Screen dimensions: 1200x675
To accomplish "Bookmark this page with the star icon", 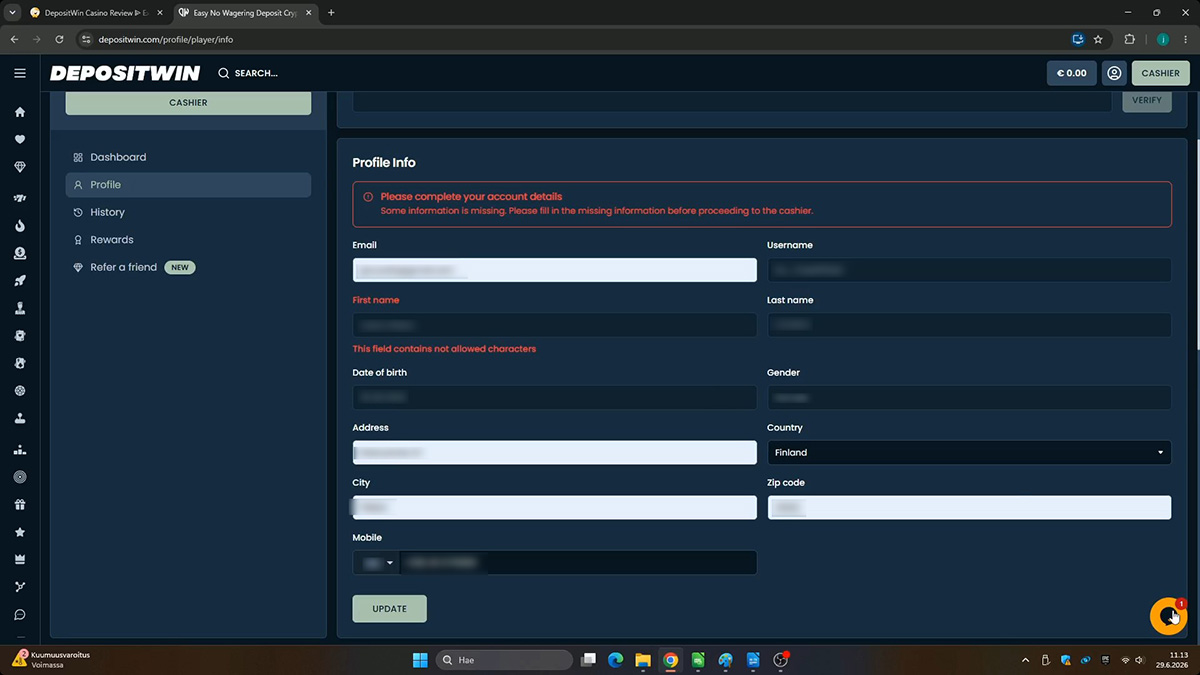I will (1098, 40).
